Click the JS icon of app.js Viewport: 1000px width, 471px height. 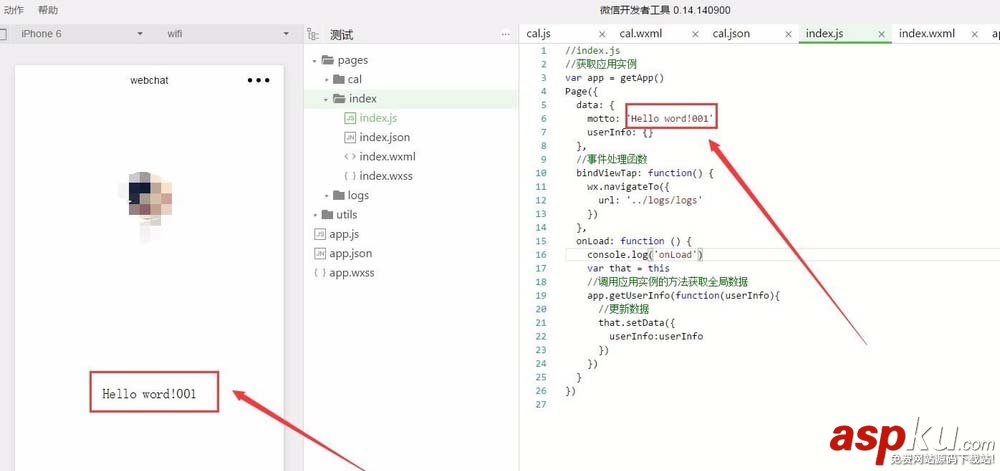(320, 234)
